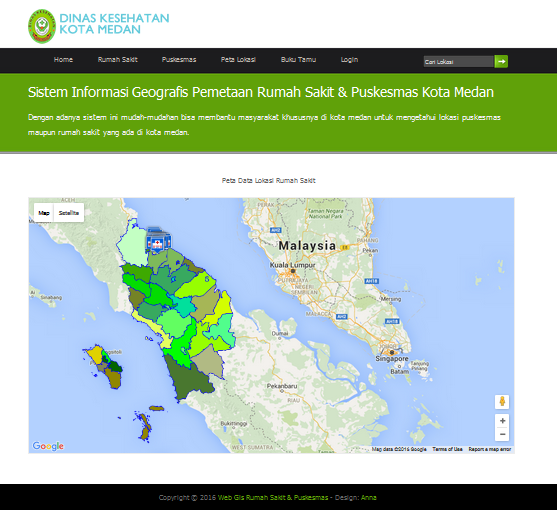Click the Map data ©2016 Google text

(399, 449)
